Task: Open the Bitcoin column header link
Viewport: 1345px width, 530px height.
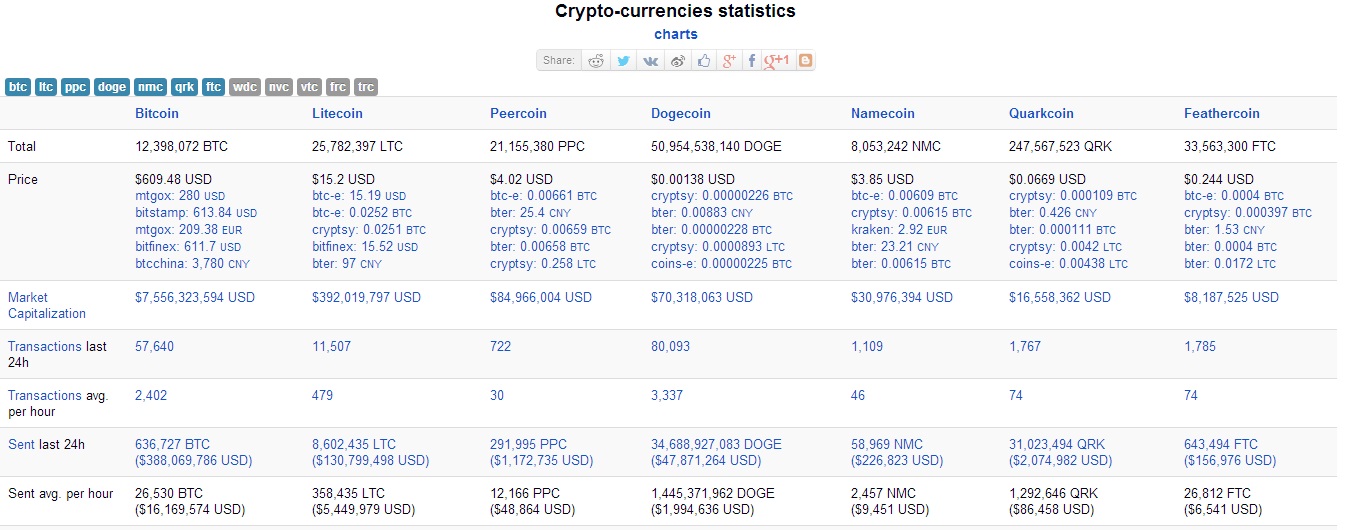Action: (x=157, y=113)
